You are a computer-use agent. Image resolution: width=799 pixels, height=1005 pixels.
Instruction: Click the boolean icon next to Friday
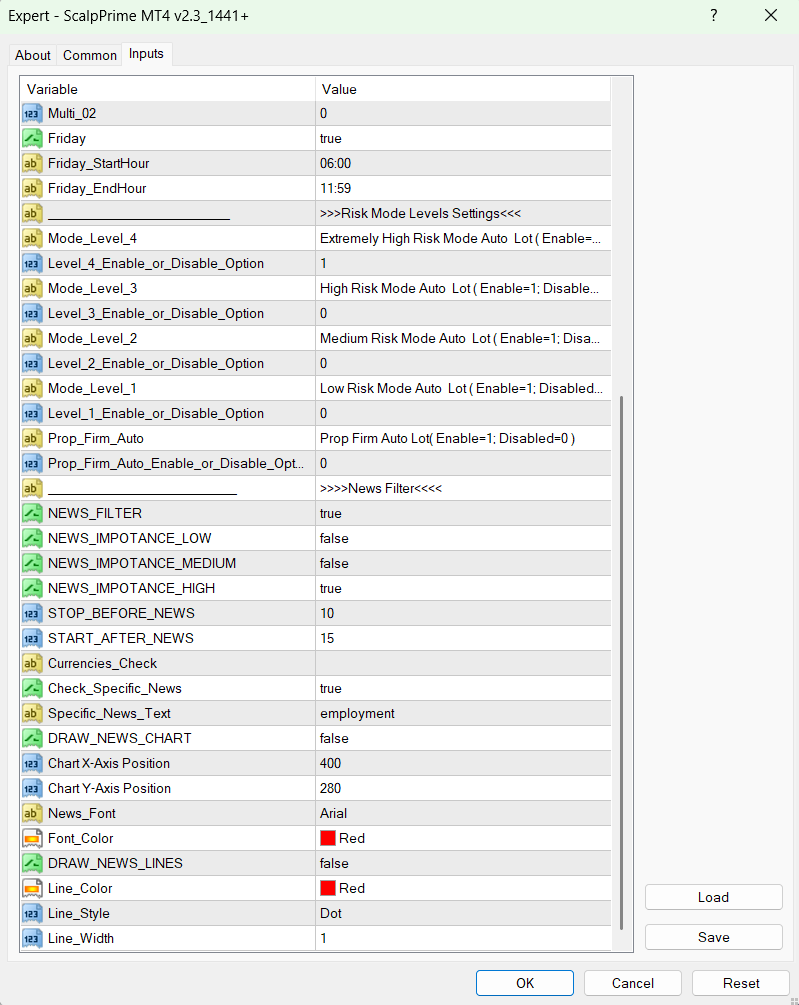click(32, 138)
